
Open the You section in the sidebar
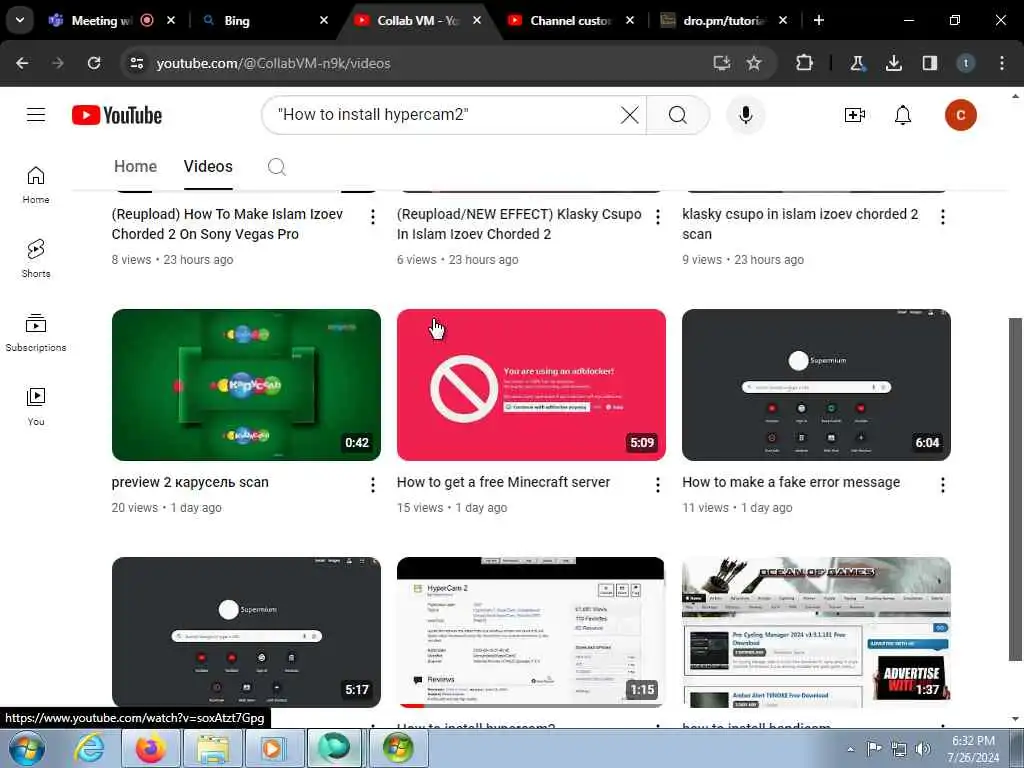[x=36, y=406]
